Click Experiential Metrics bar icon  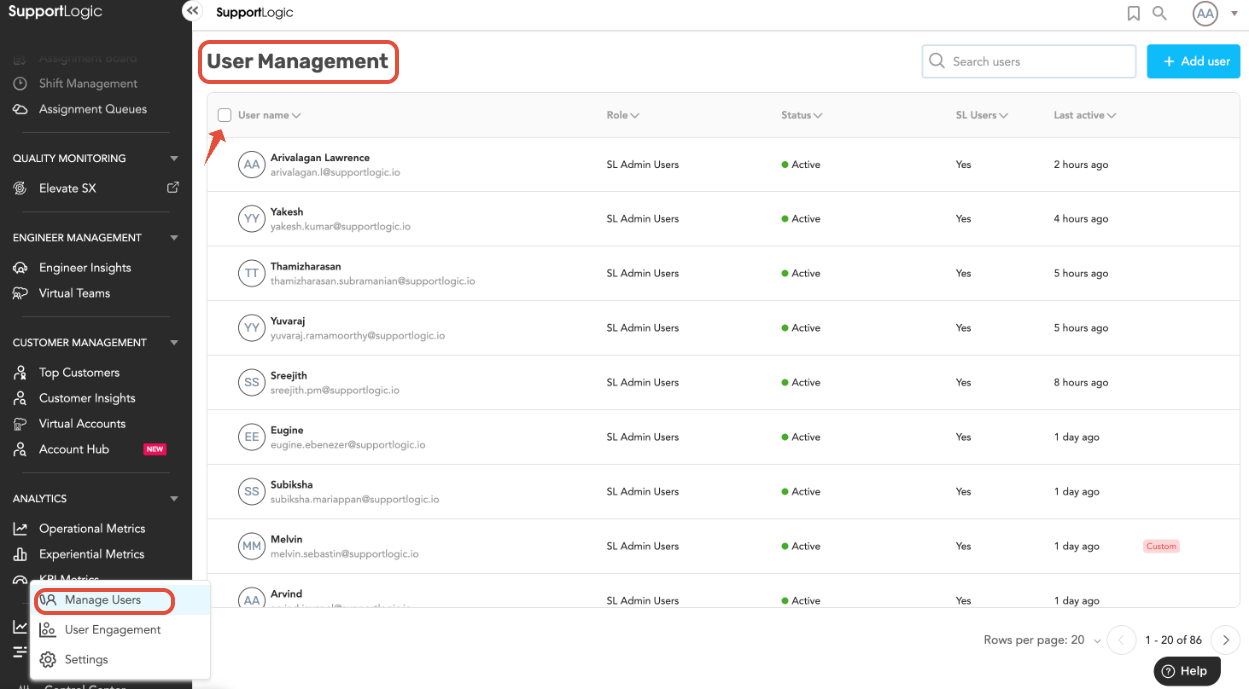(20, 554)
